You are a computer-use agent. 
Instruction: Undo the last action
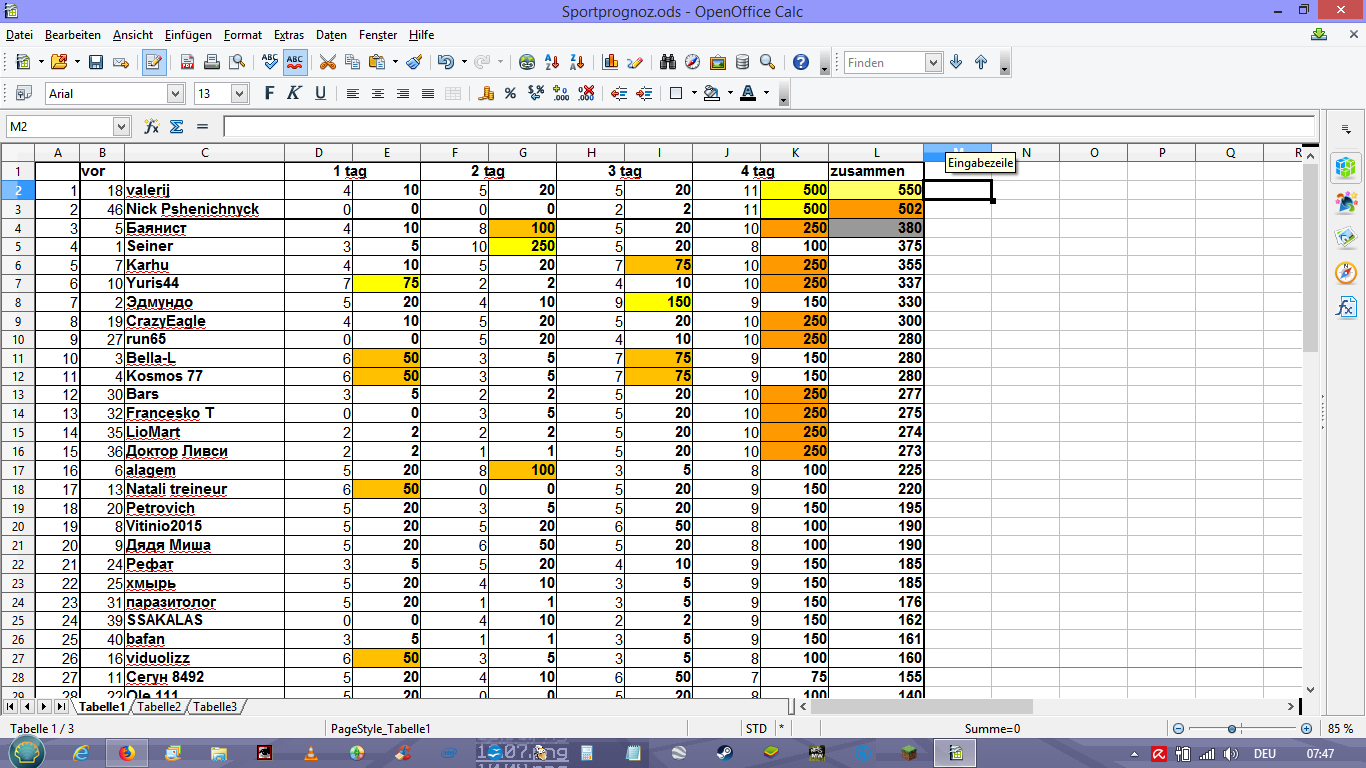pyautogui.click(x=445, y=62)
